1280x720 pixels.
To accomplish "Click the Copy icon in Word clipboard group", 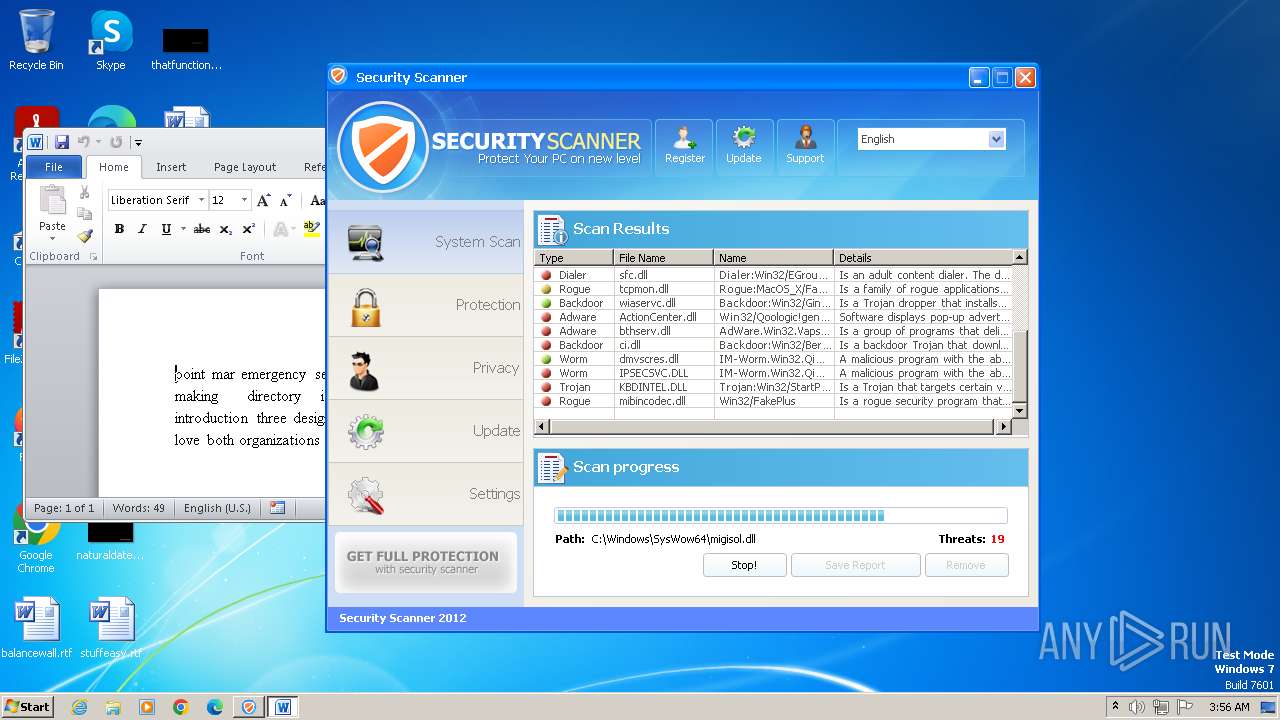I will 85,214.
